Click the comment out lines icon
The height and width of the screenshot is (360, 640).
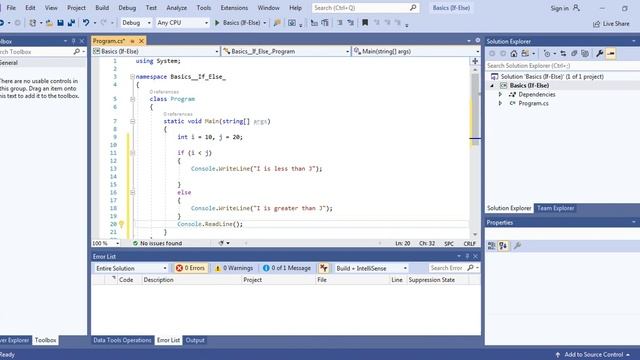click(340, 23)
